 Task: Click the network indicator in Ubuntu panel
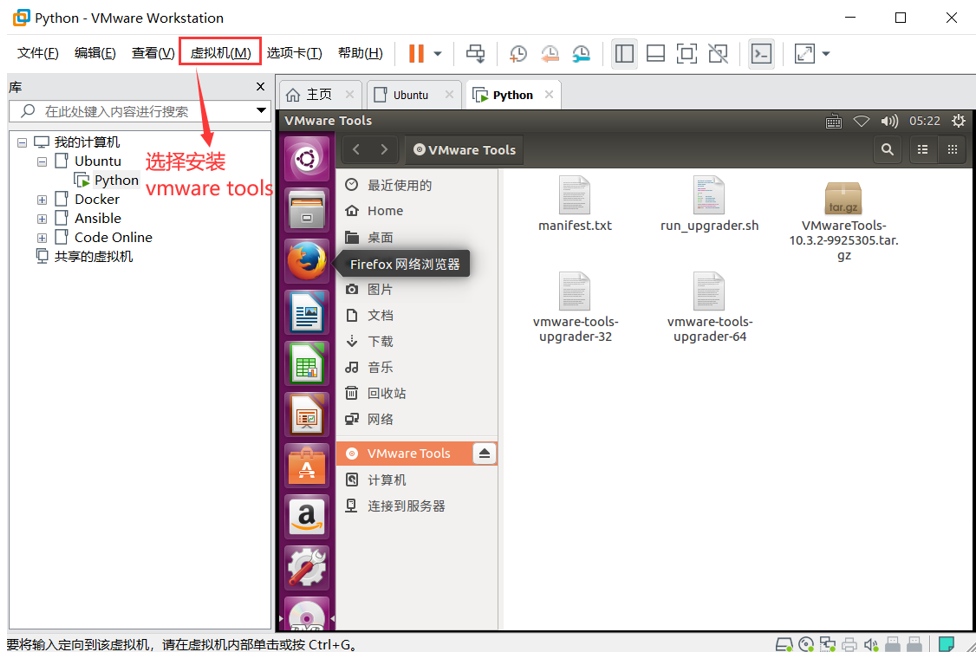pos(861,121)
